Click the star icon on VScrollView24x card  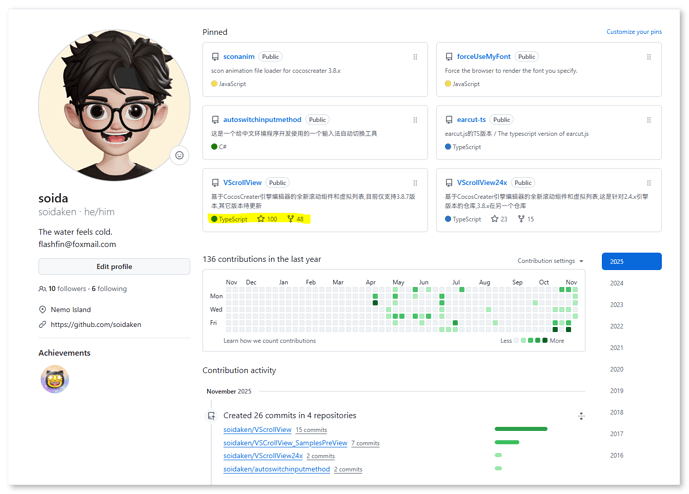pyautogui.click(x=495, y=218)
